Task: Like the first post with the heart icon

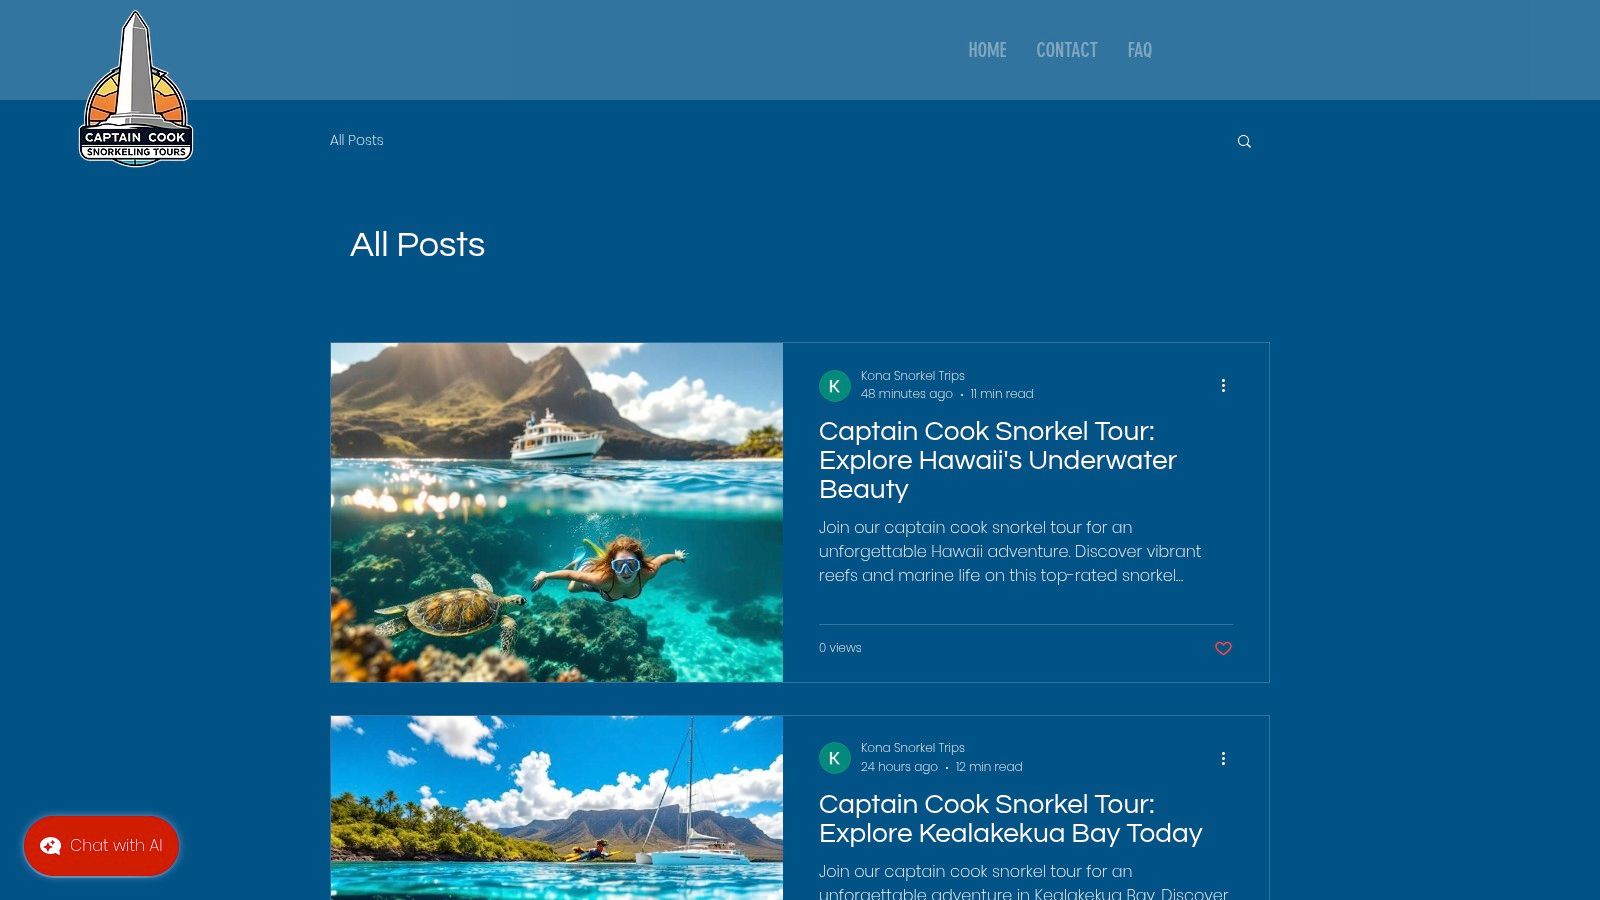Action: pyautogui.click(x=1223, y=648)
